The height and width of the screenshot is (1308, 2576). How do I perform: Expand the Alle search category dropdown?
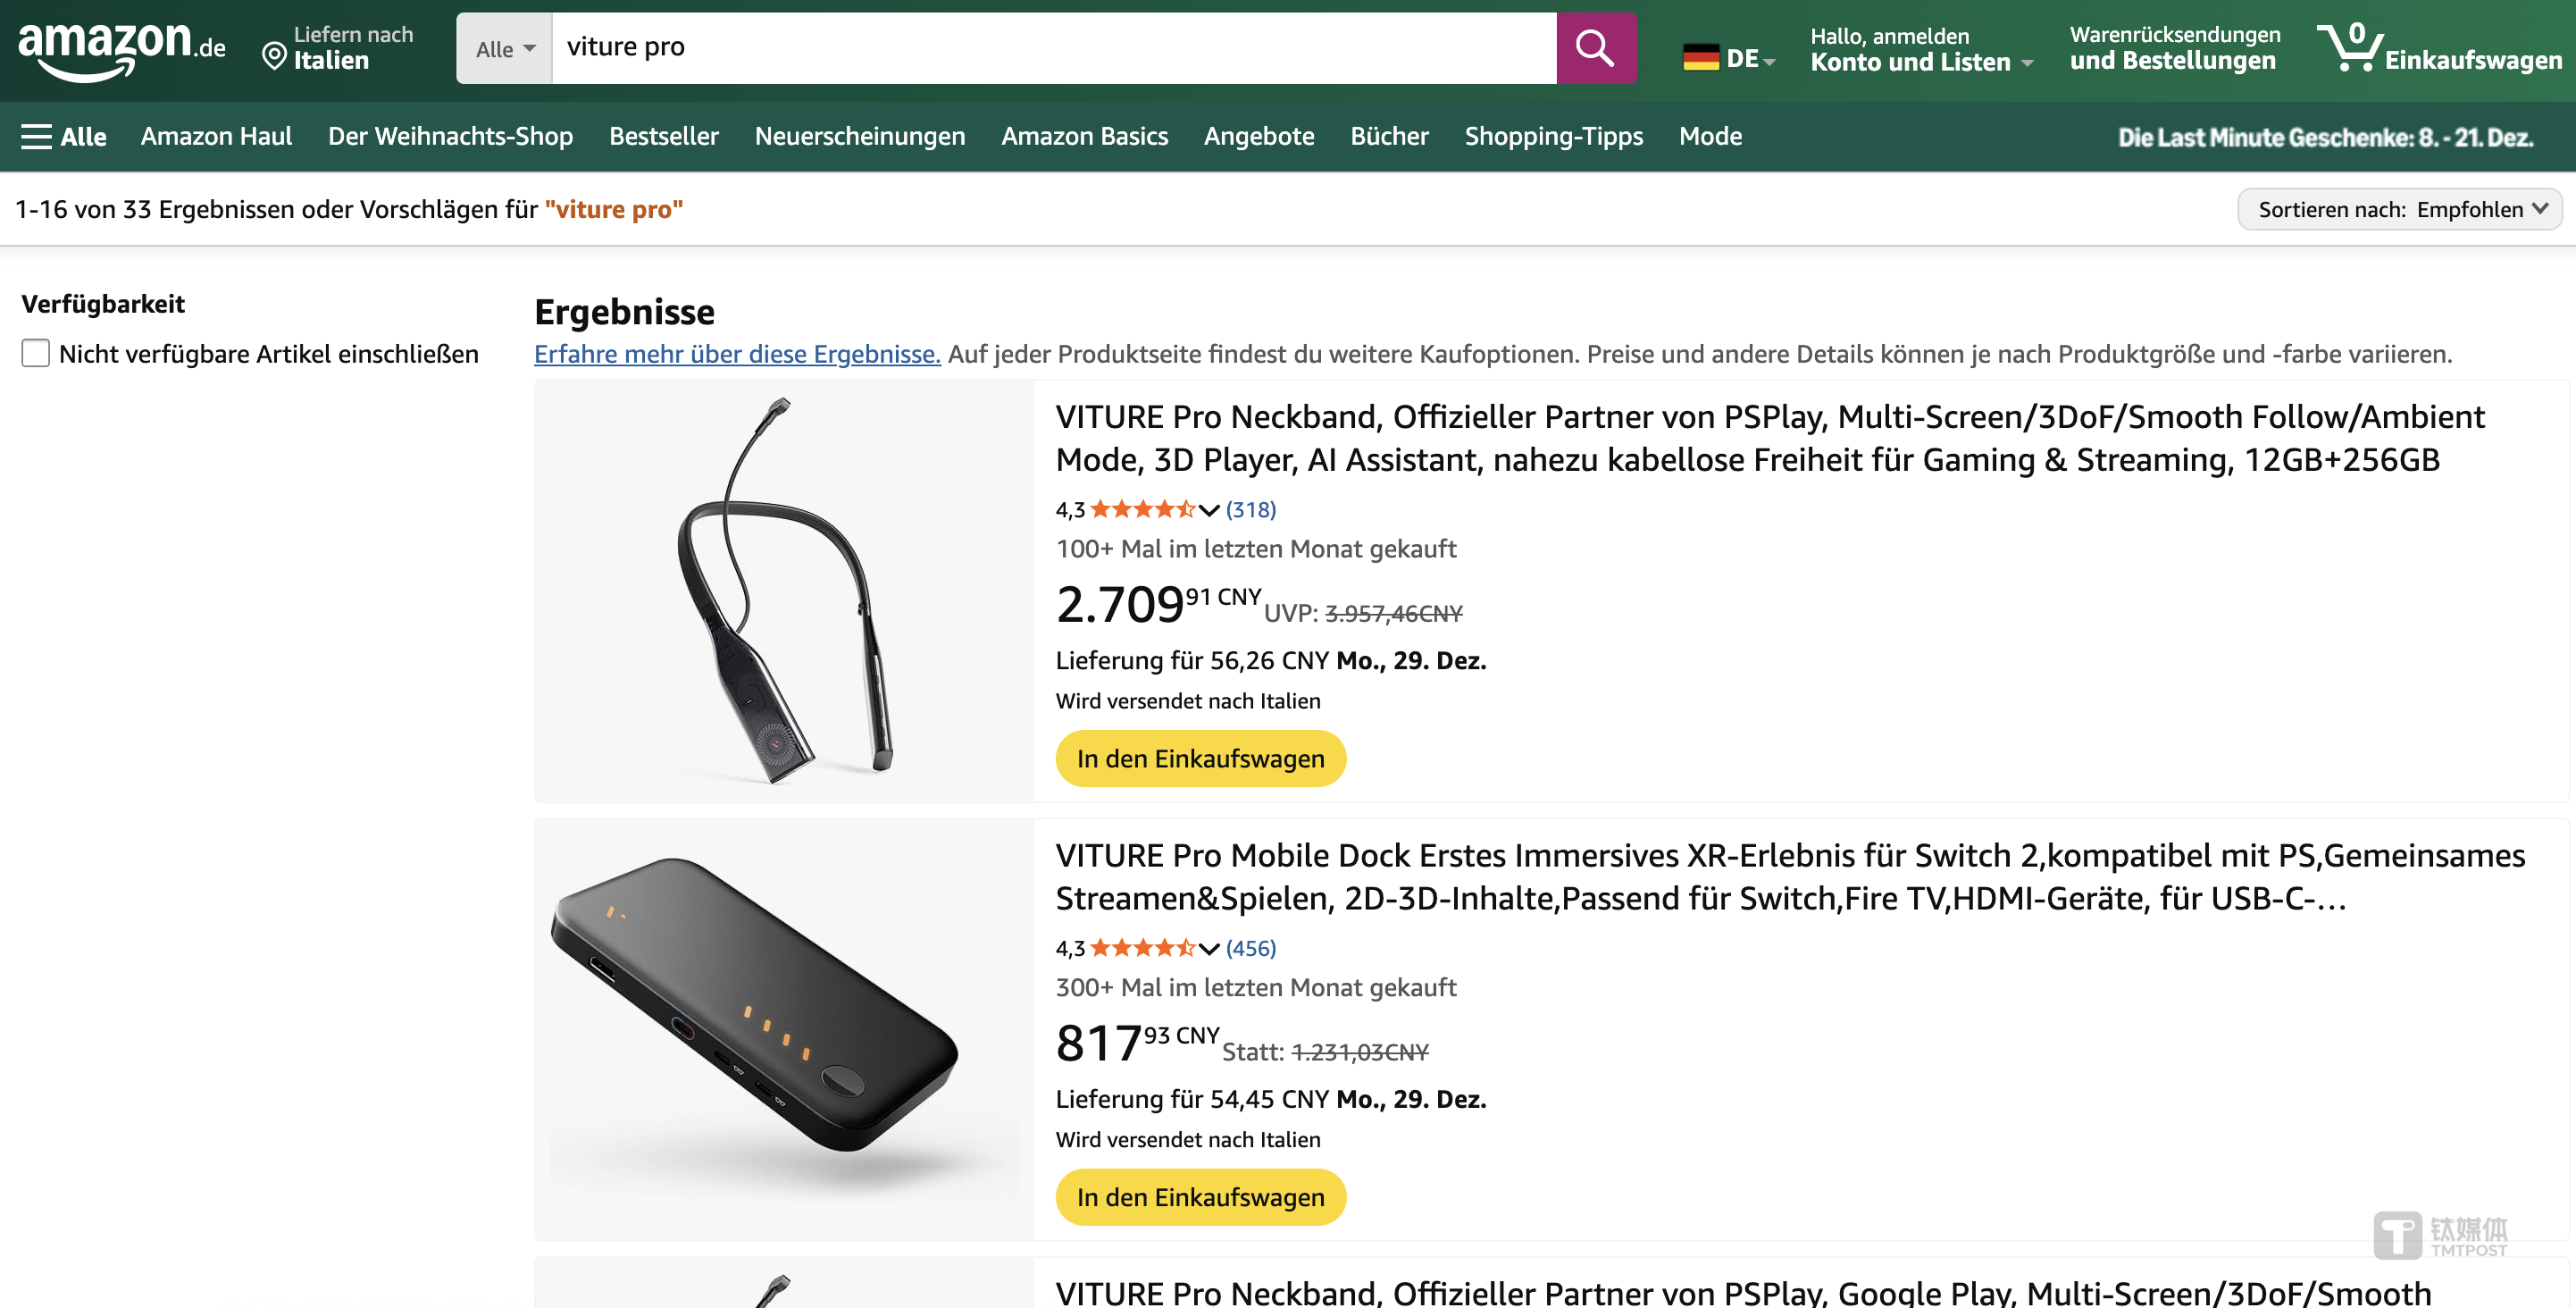point(505,48)
